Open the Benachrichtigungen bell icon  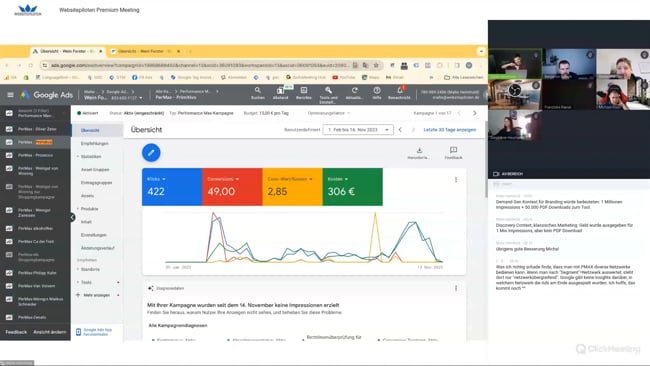coord(400,93)
